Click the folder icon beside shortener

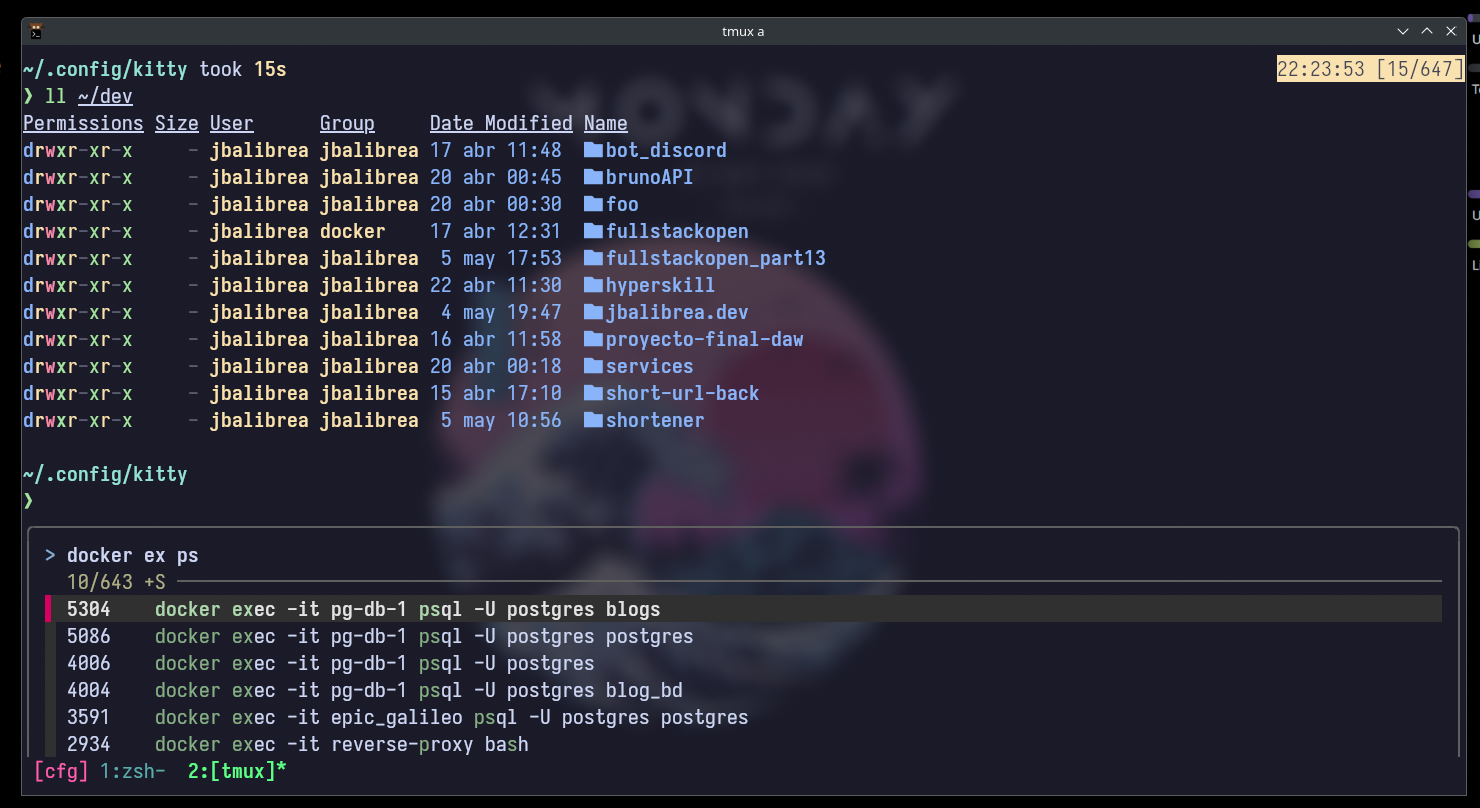click(x=593, y=420)
